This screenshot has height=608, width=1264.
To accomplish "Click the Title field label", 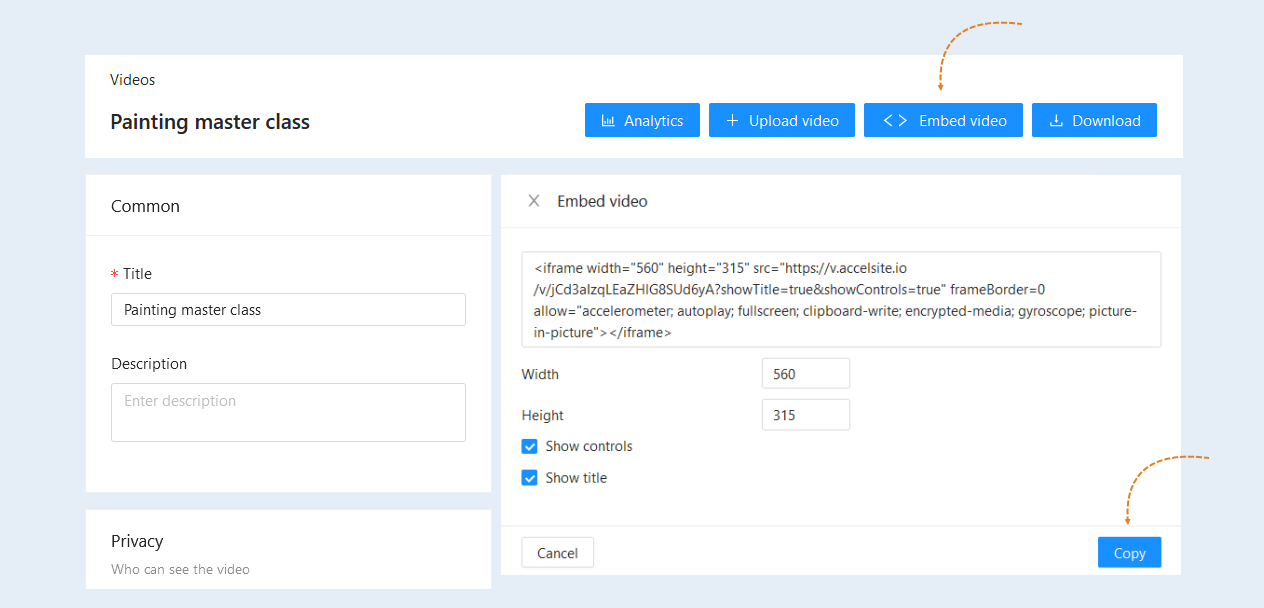I will pos(137,274).
